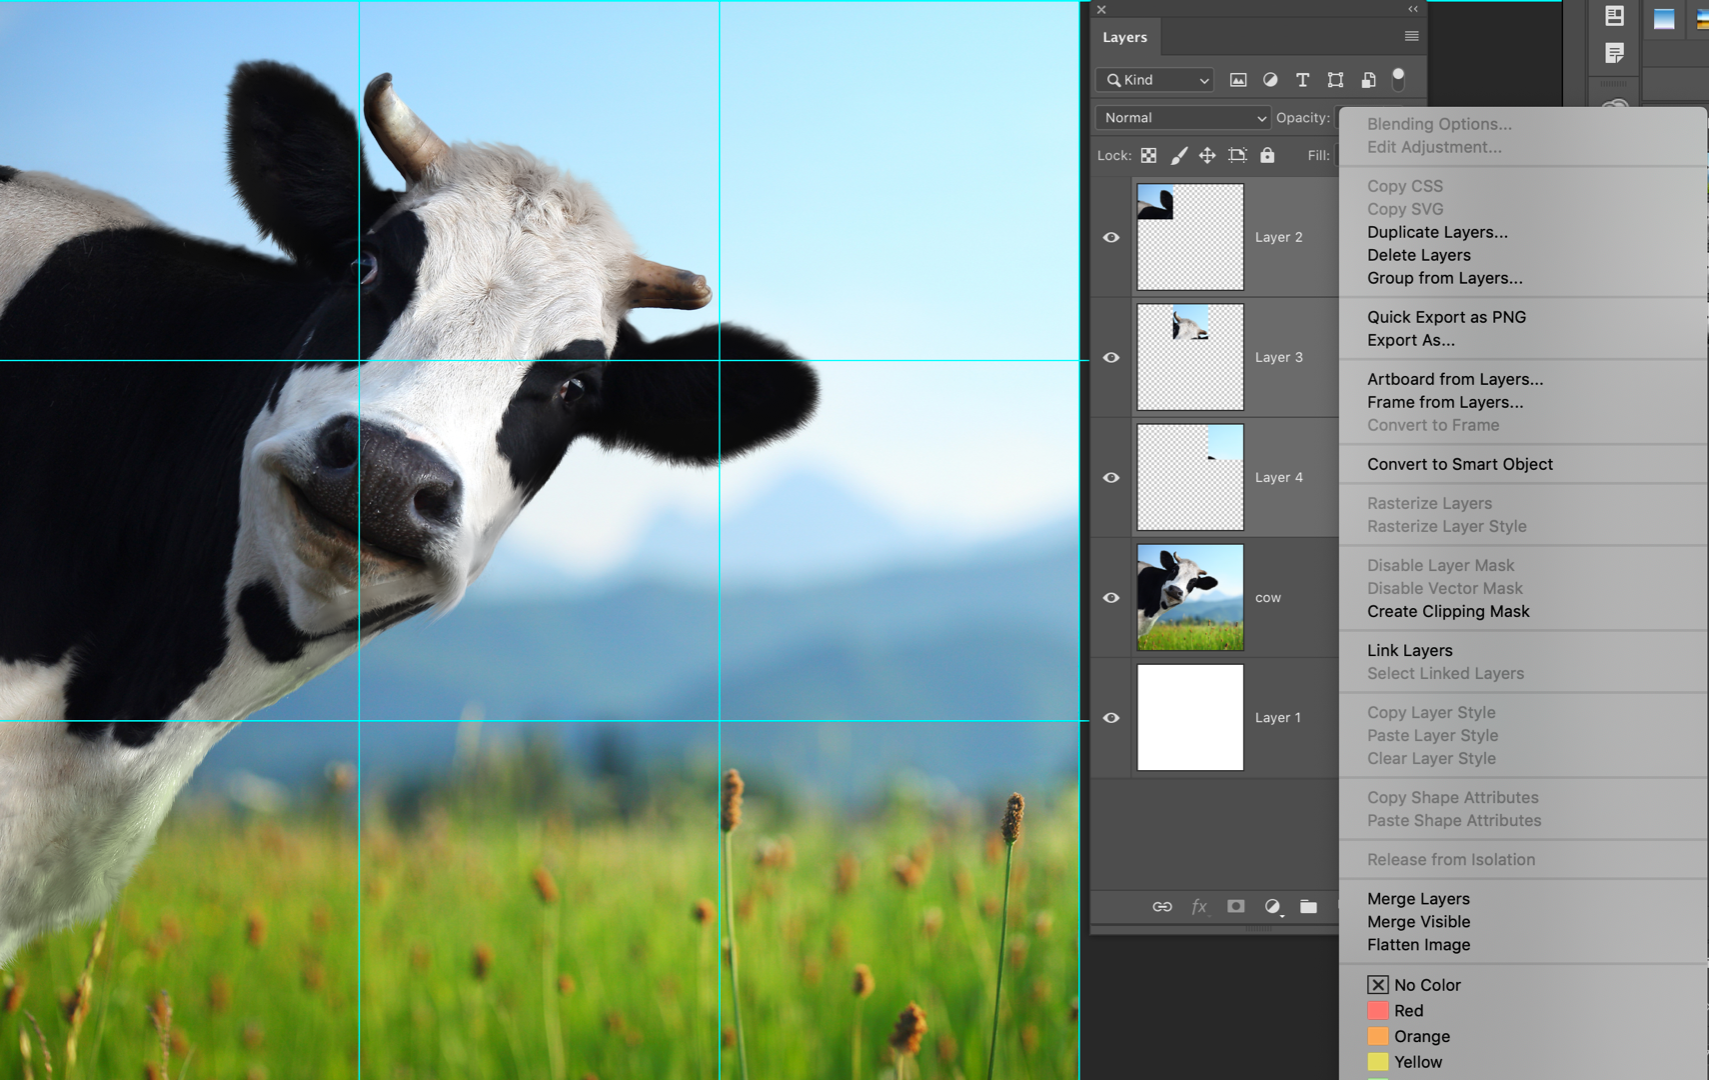
Task: Select the Layer 2 thumbnail
Action: [x=1190, y=237]
